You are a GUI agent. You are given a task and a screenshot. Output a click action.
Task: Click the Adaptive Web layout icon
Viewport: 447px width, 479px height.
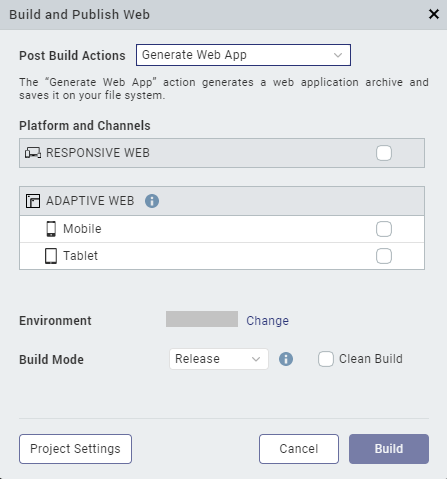(x=33, y=201)
